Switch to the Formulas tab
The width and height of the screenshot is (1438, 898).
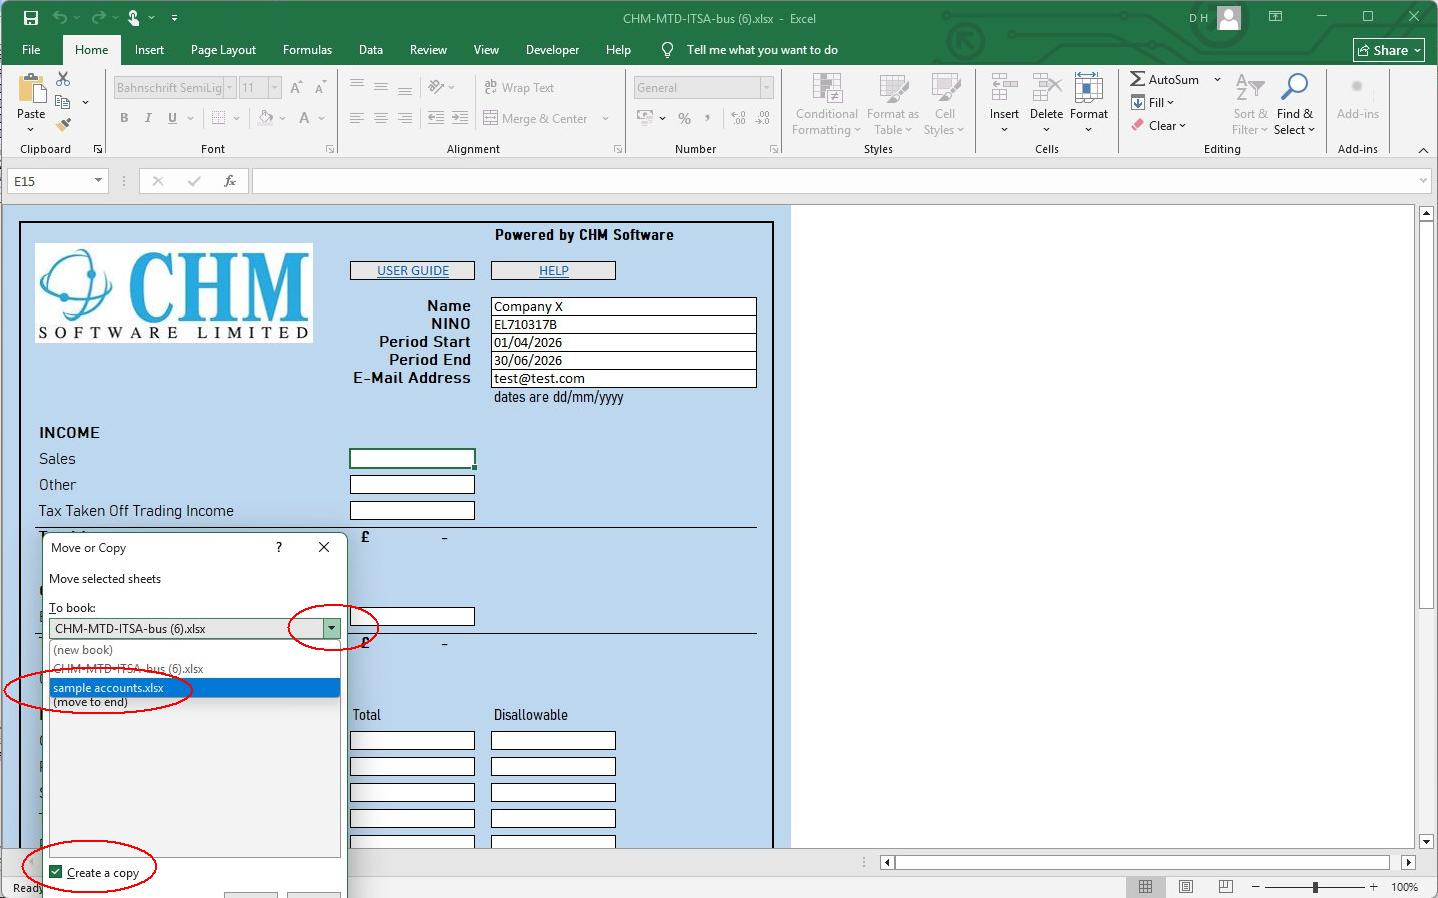coord(307,50)
